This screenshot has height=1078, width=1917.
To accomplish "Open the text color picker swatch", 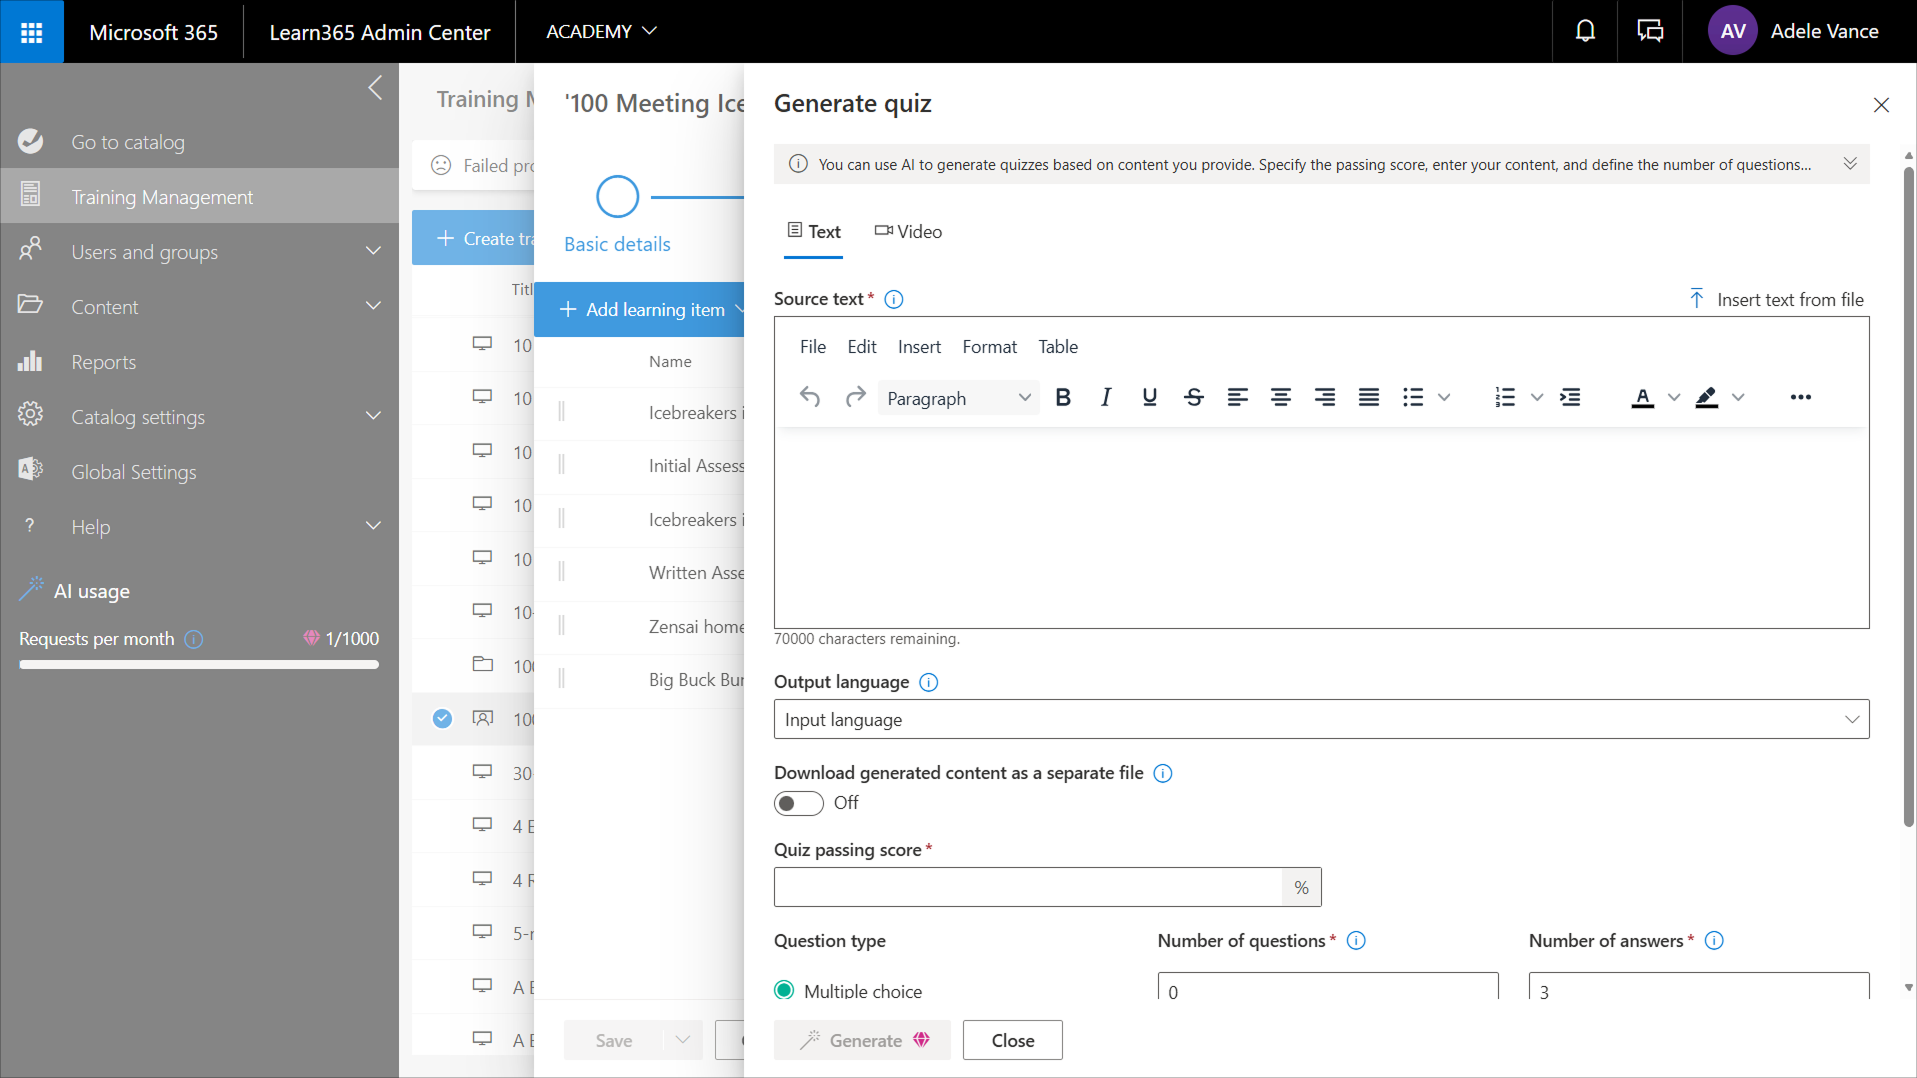I will pyautogui.click(x=1642, y=398).
